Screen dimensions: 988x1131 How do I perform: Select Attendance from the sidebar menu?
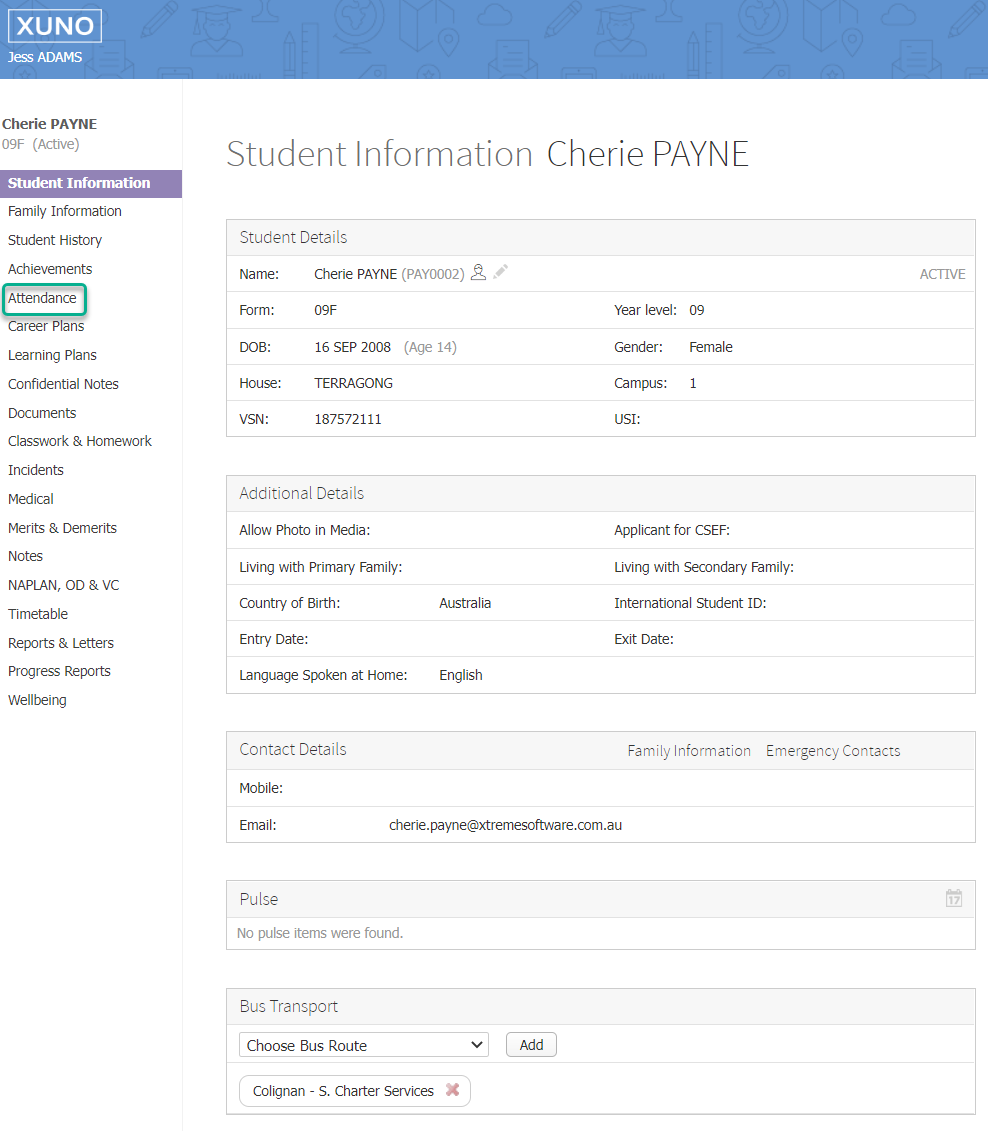[x=44, y=298]
